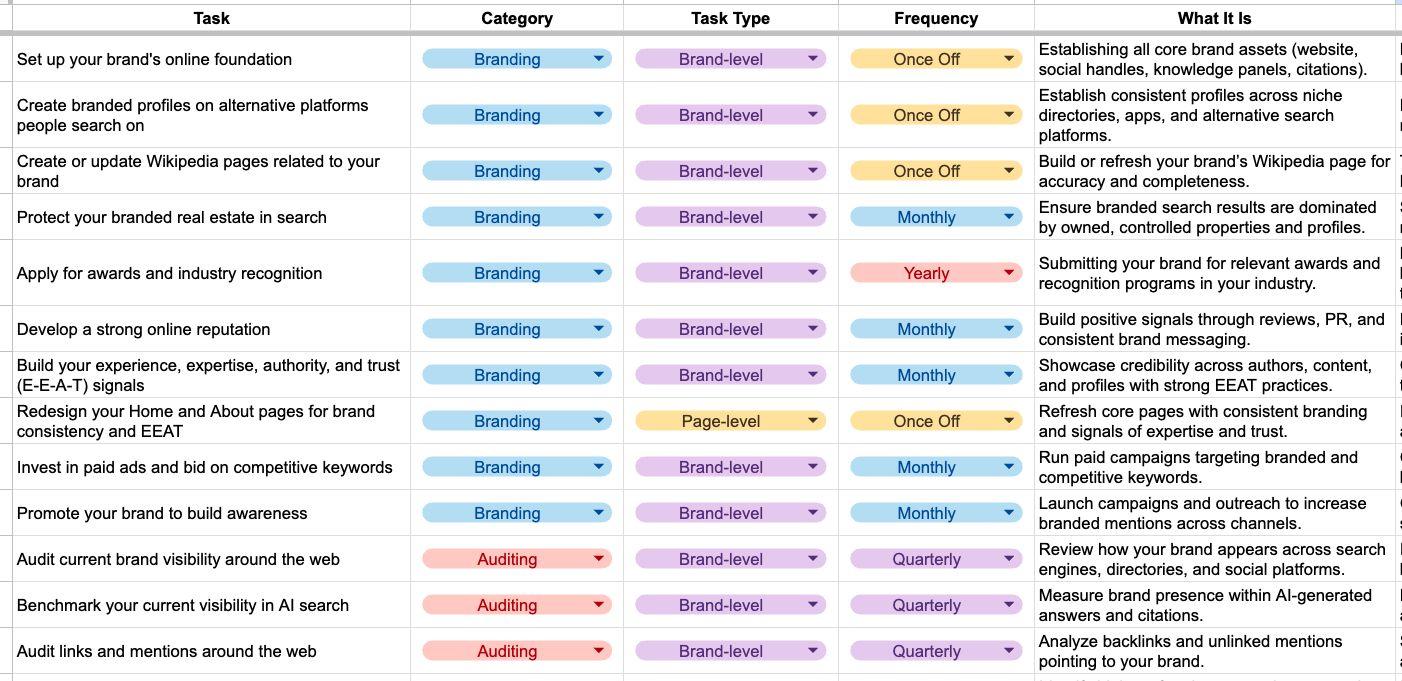The image size is (1402, 681).
Task: Open Branding category dropdown for paid ads row
Action: point(516,467)
